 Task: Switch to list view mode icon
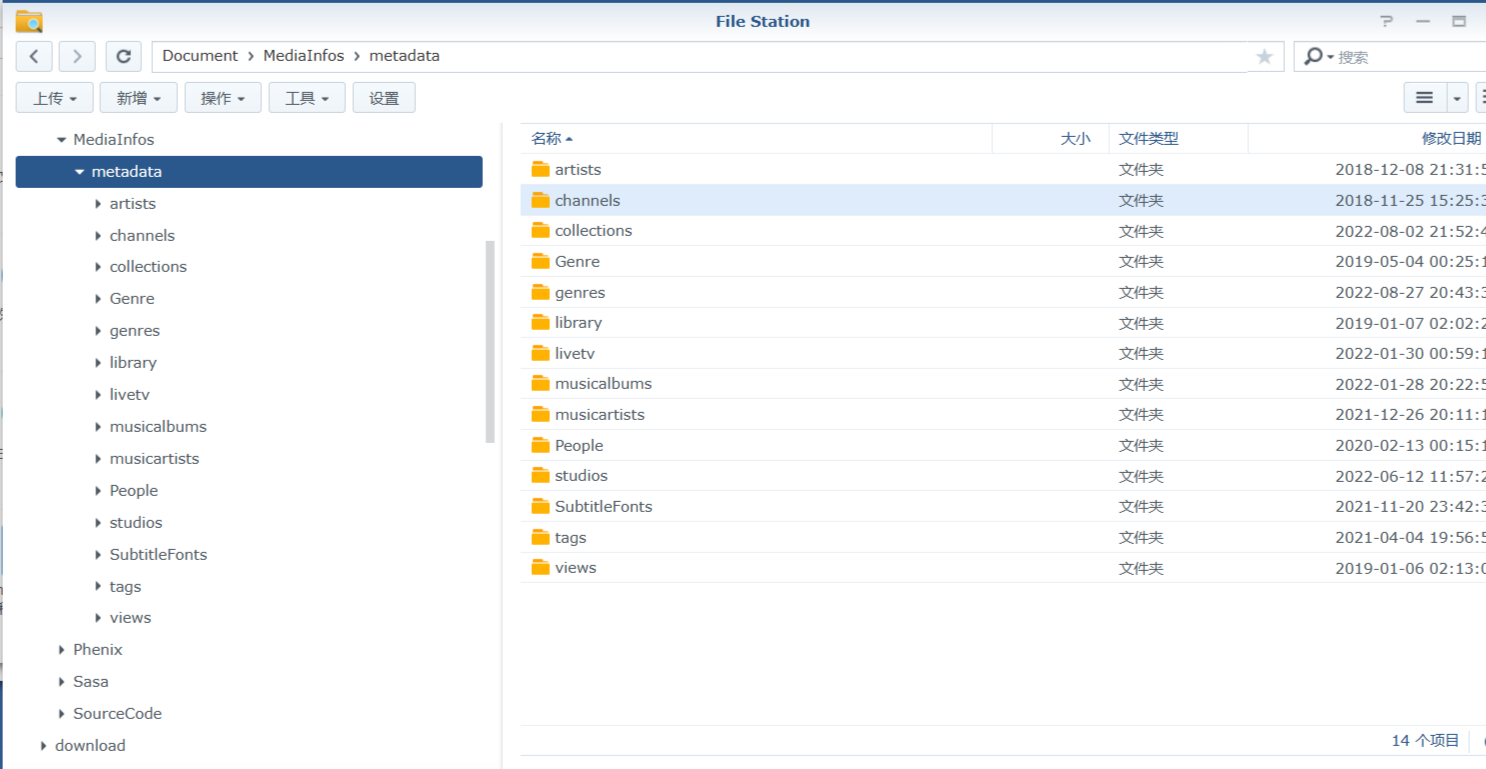pyautogui.click(x=1425, y=98)
